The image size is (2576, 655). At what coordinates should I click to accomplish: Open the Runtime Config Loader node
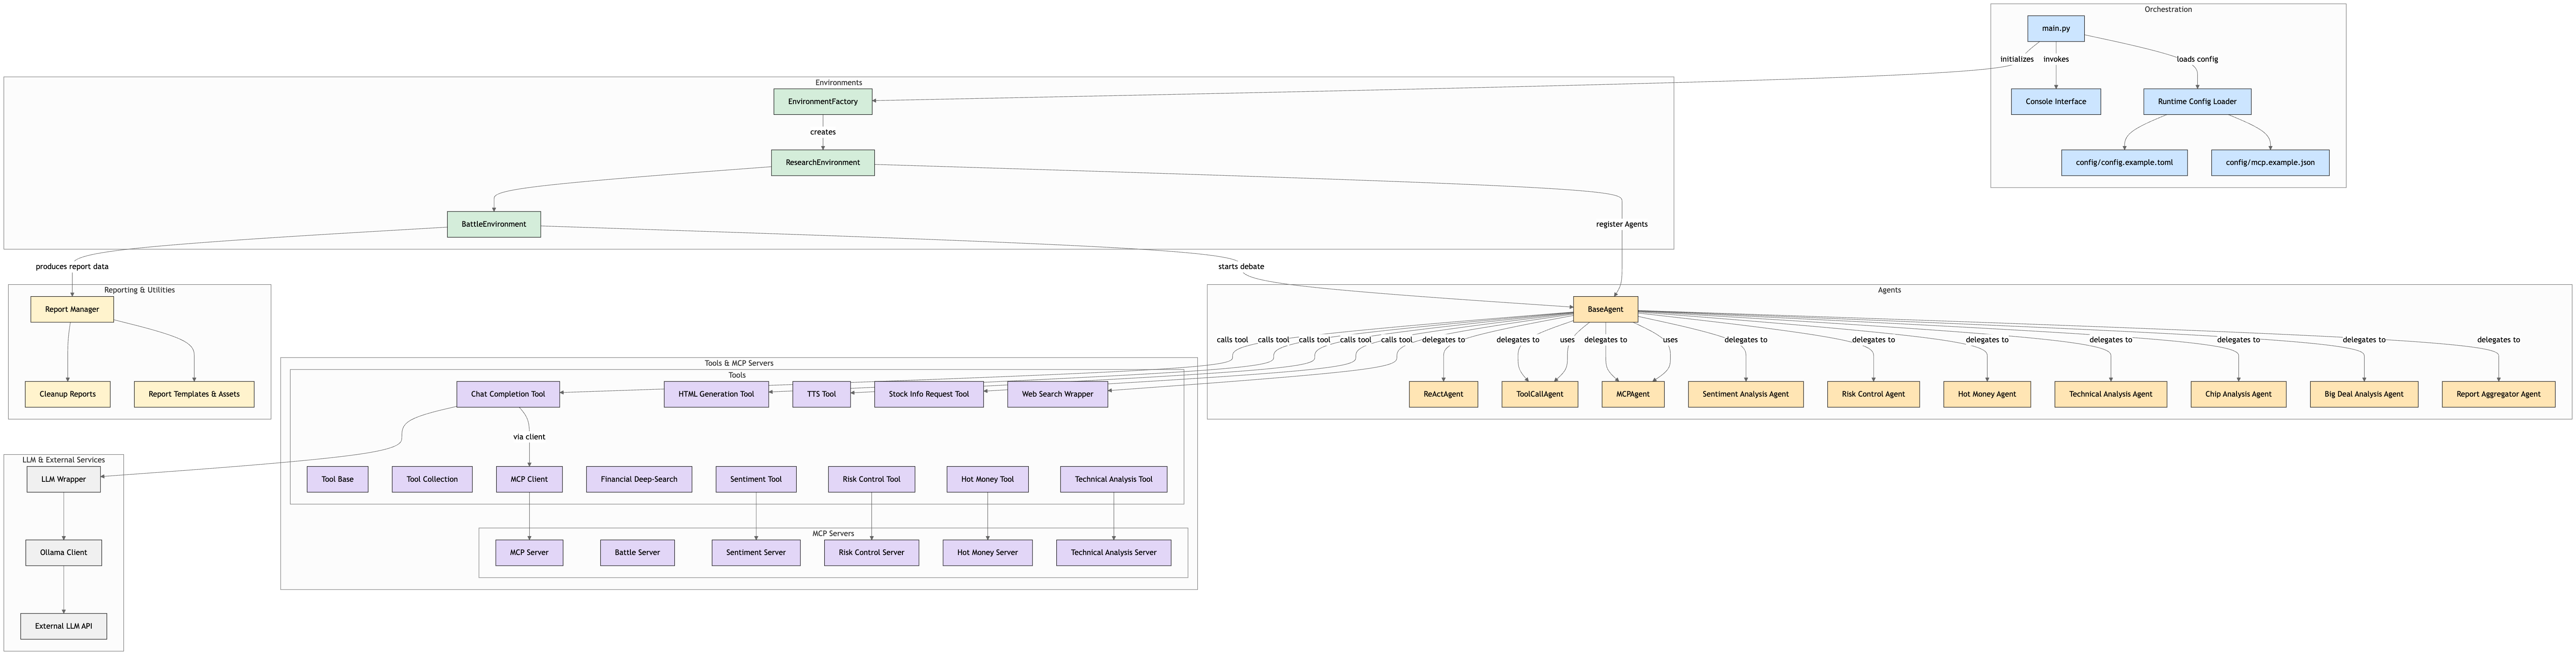tap(2197, 101)
